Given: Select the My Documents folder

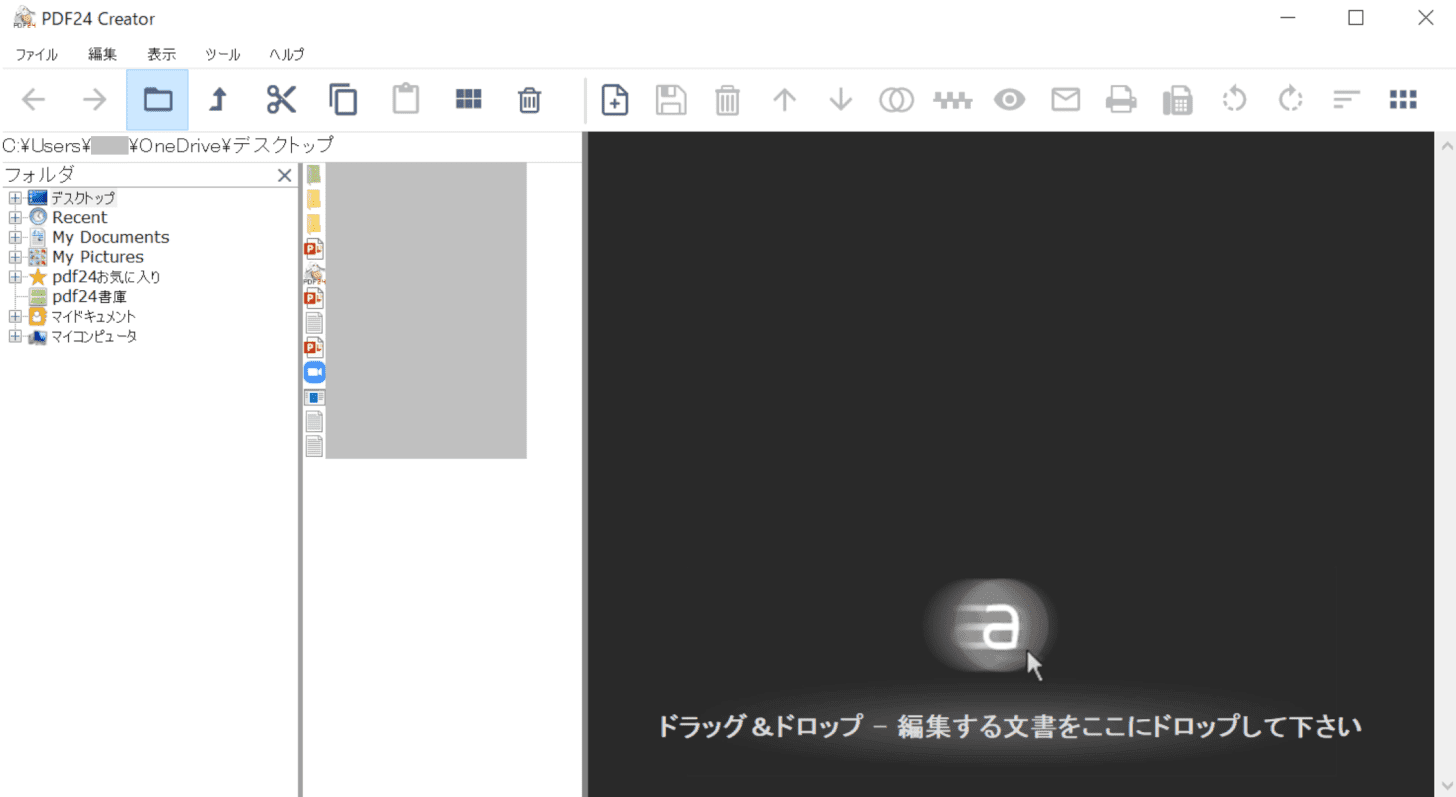Looking at the screenshot, I should 110,237.
